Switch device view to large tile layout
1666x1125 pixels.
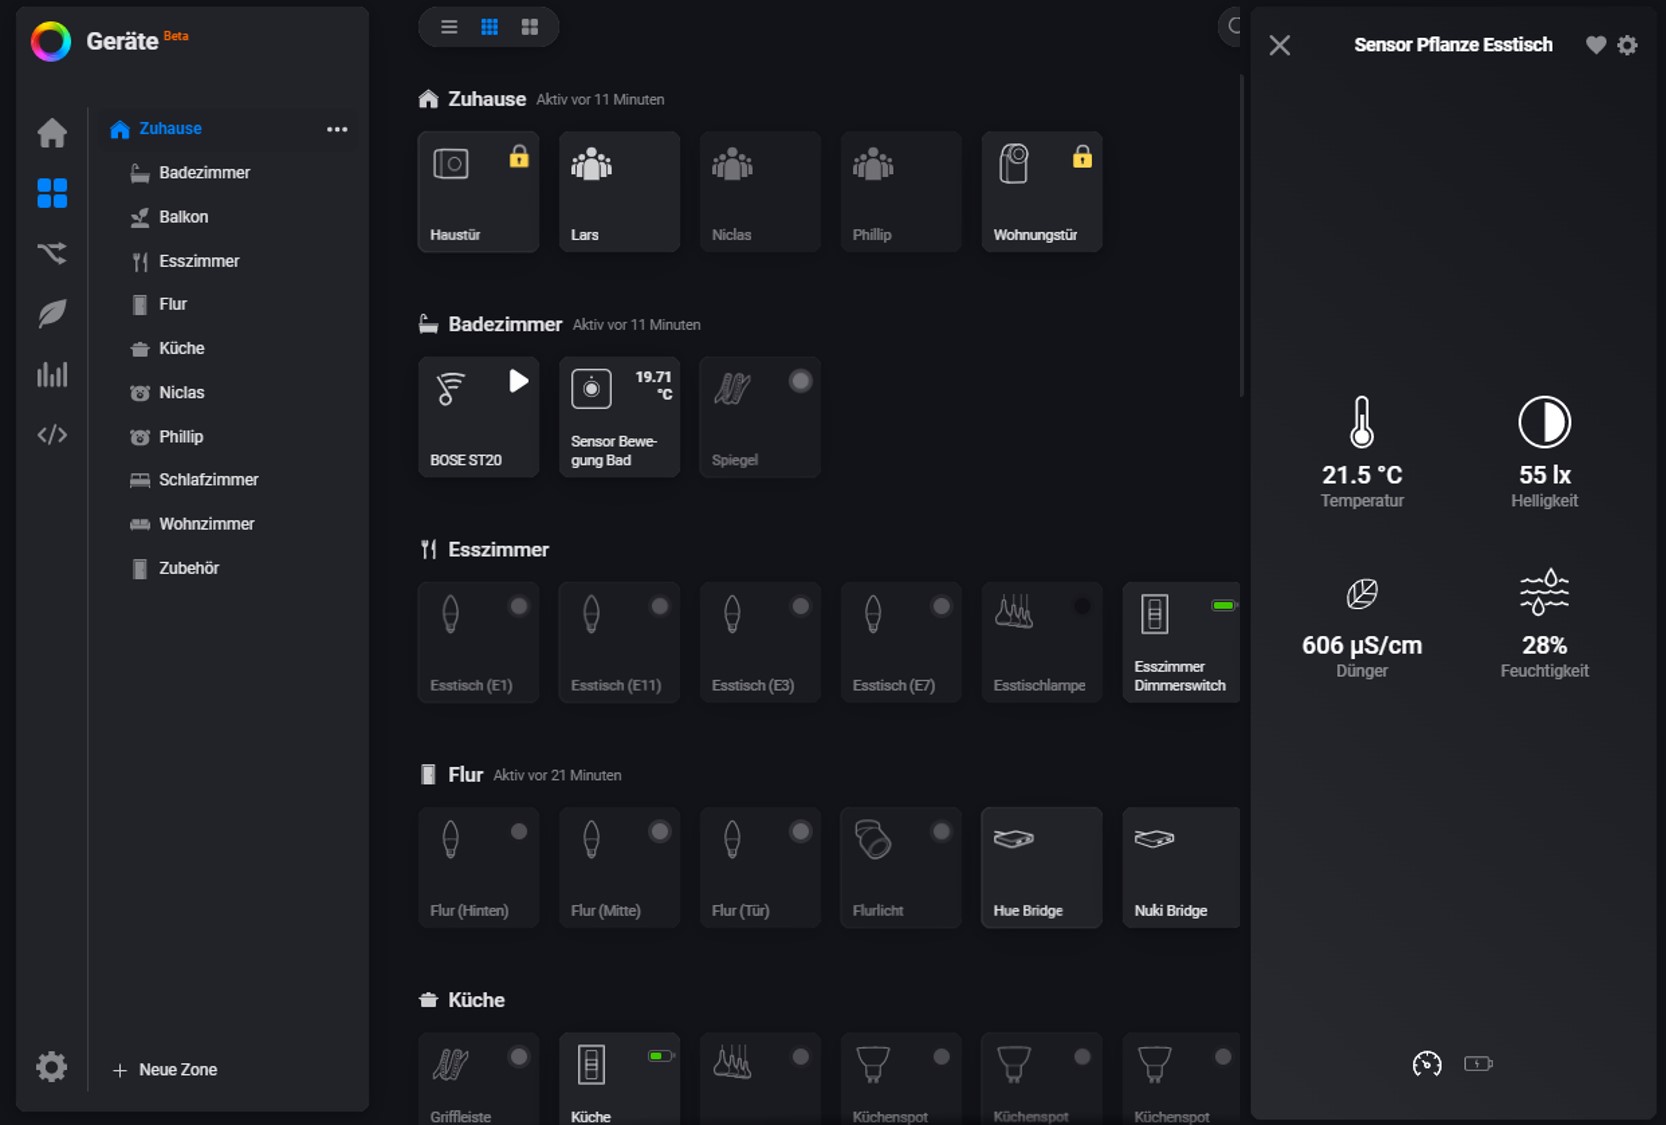(x=530, y=27)
